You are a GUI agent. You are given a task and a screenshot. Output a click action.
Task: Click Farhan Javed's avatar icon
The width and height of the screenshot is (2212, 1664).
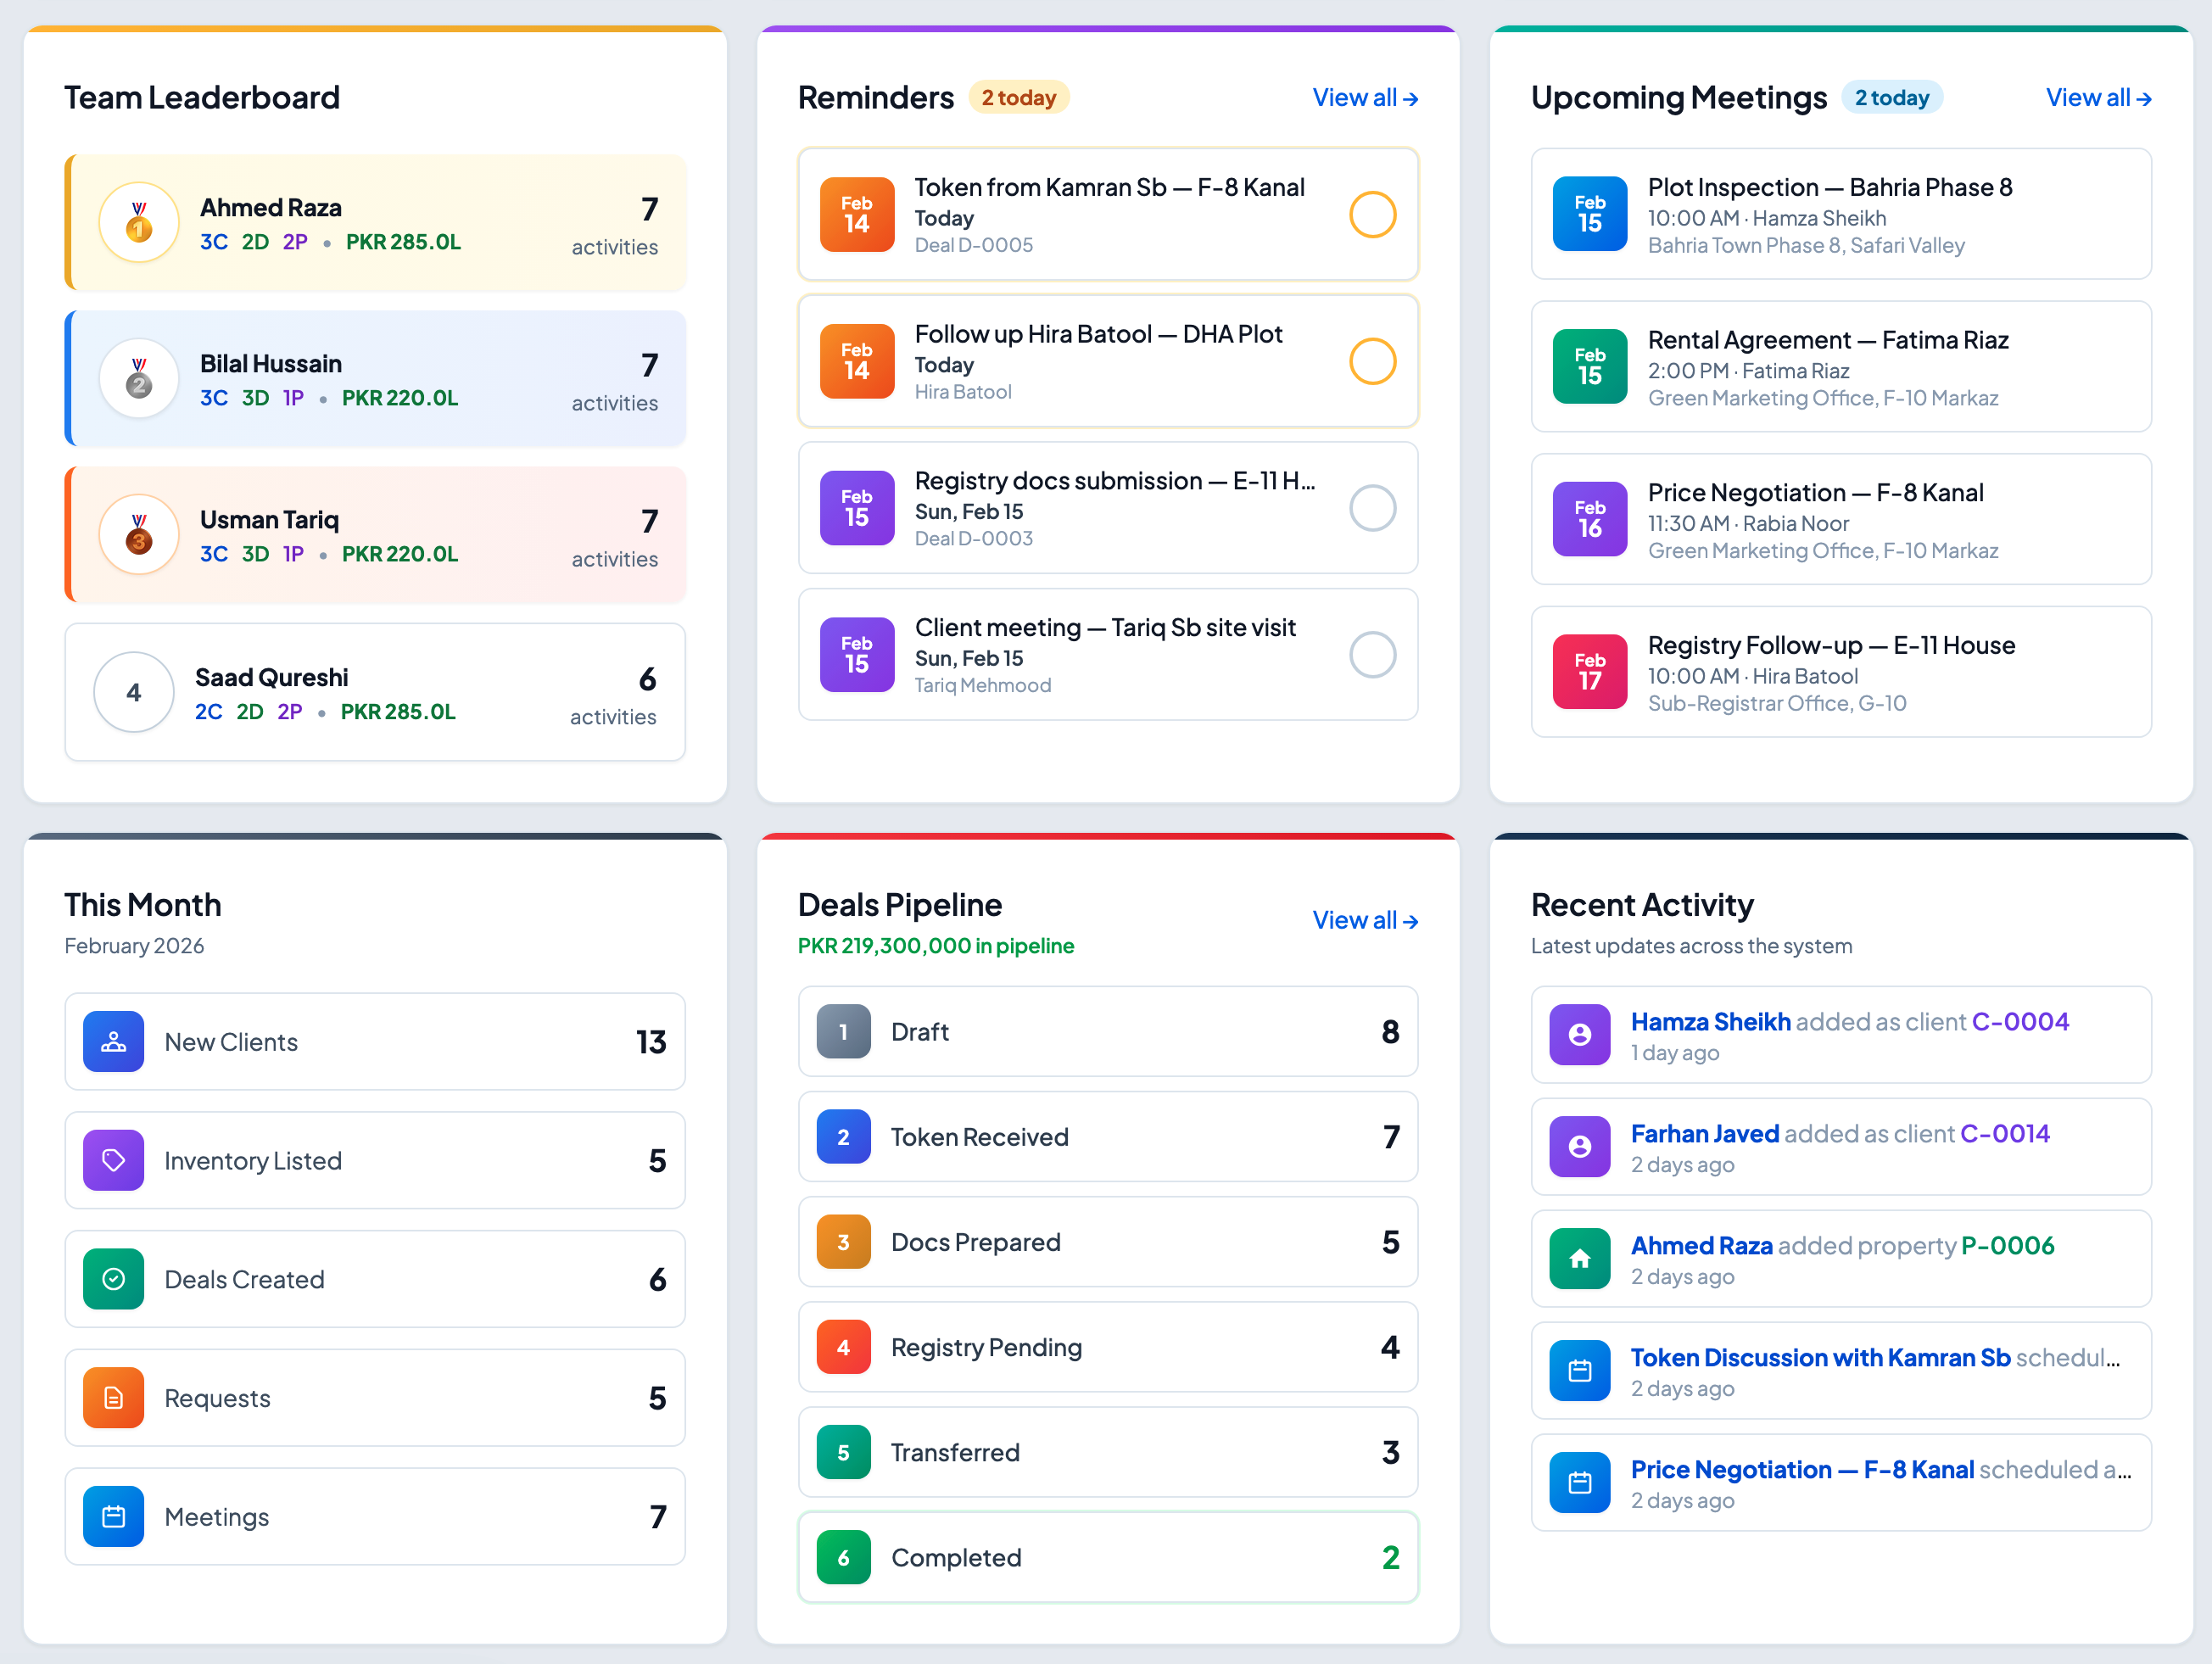tap(1579, 1146)
